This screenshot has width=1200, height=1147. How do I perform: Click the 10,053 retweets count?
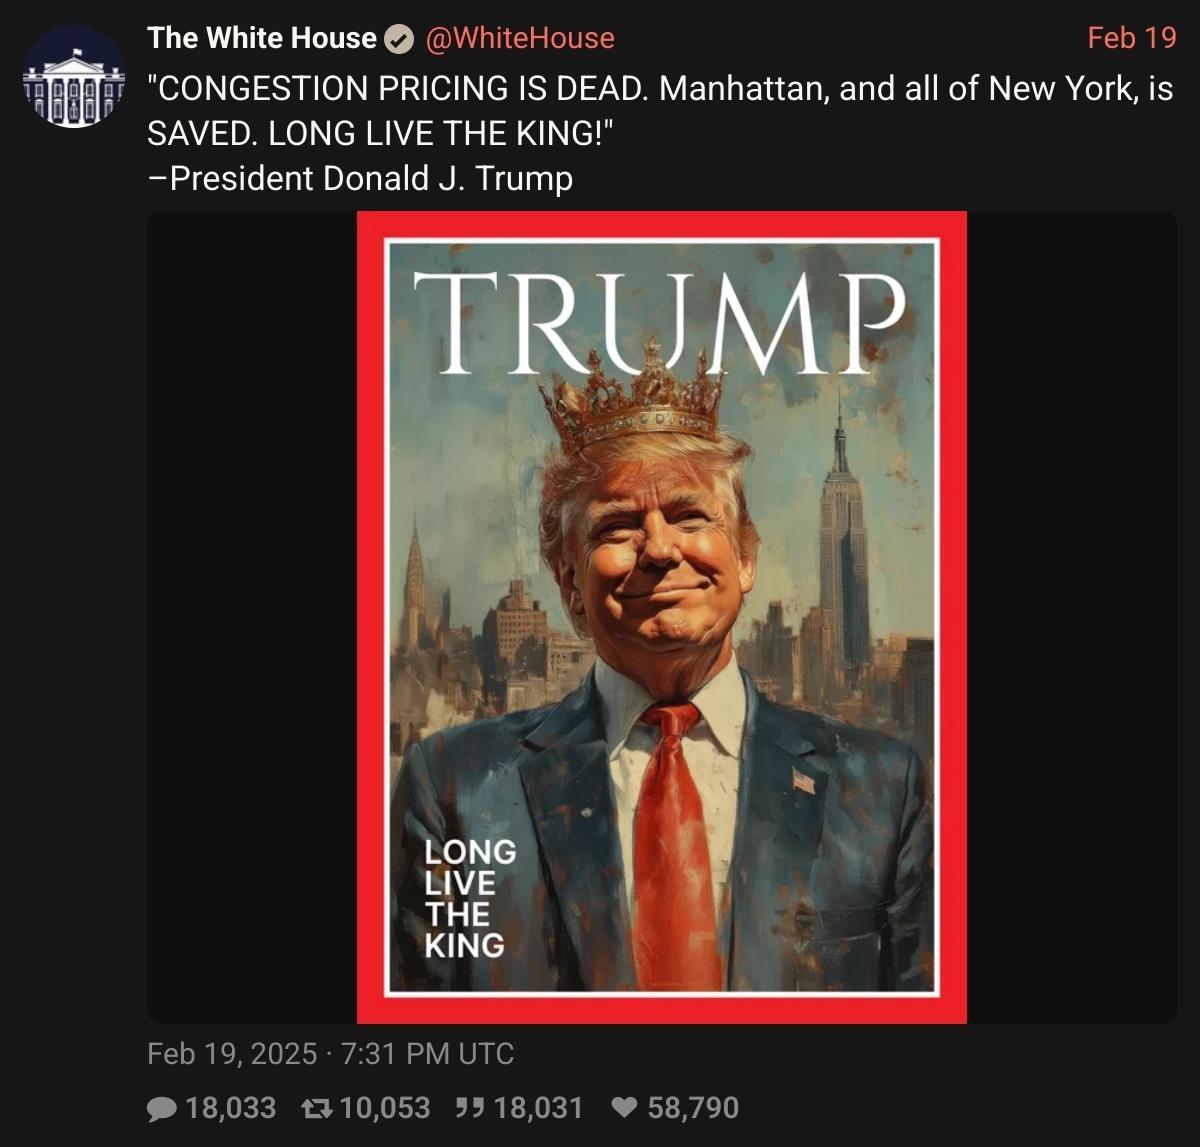click(x=385, y=1108)
